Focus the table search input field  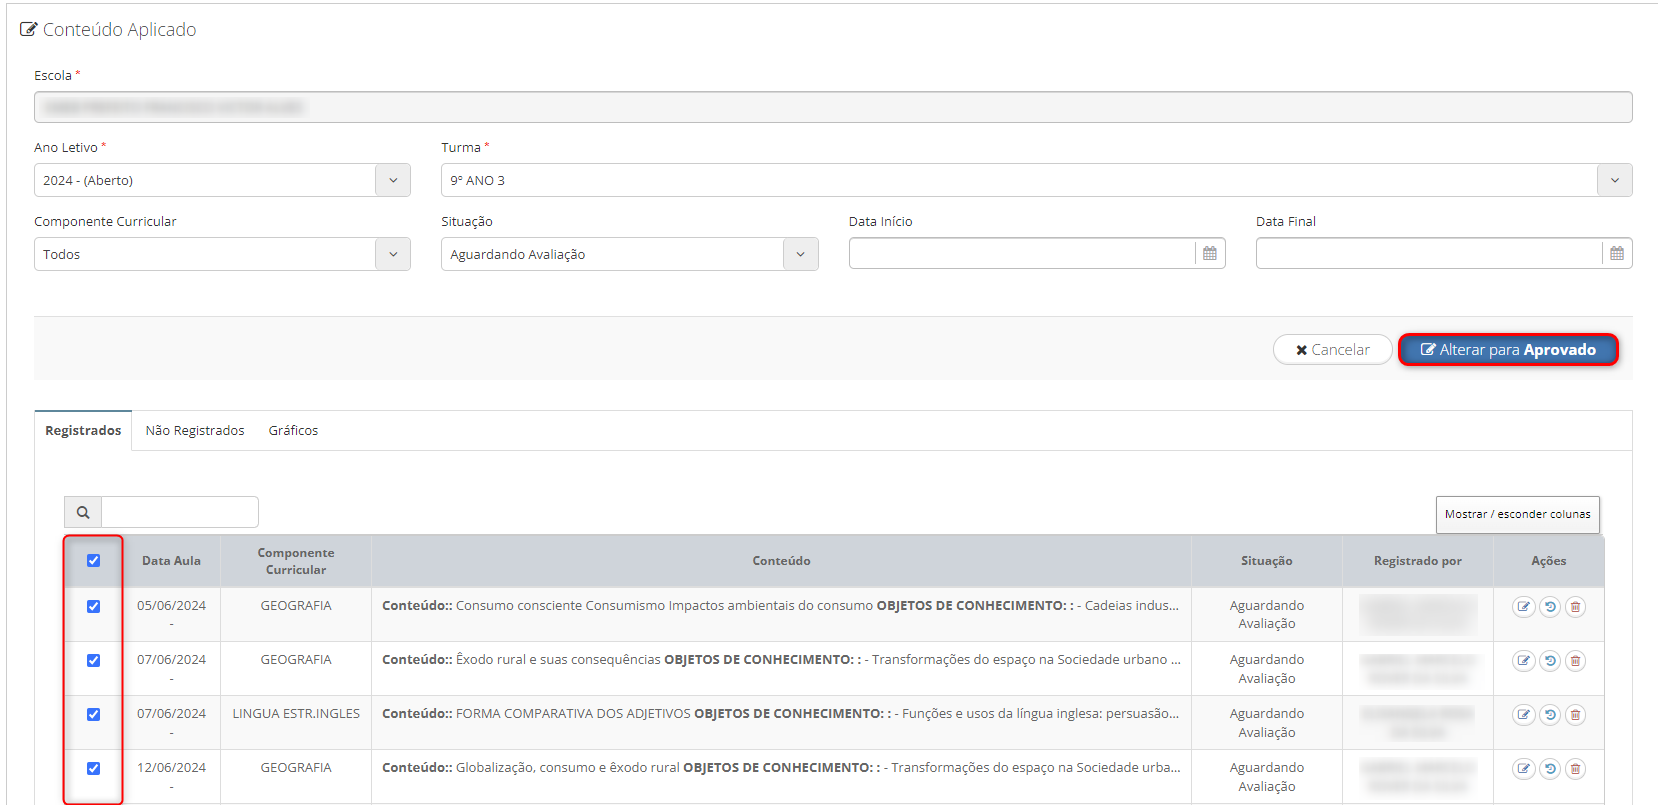point(180,512)
